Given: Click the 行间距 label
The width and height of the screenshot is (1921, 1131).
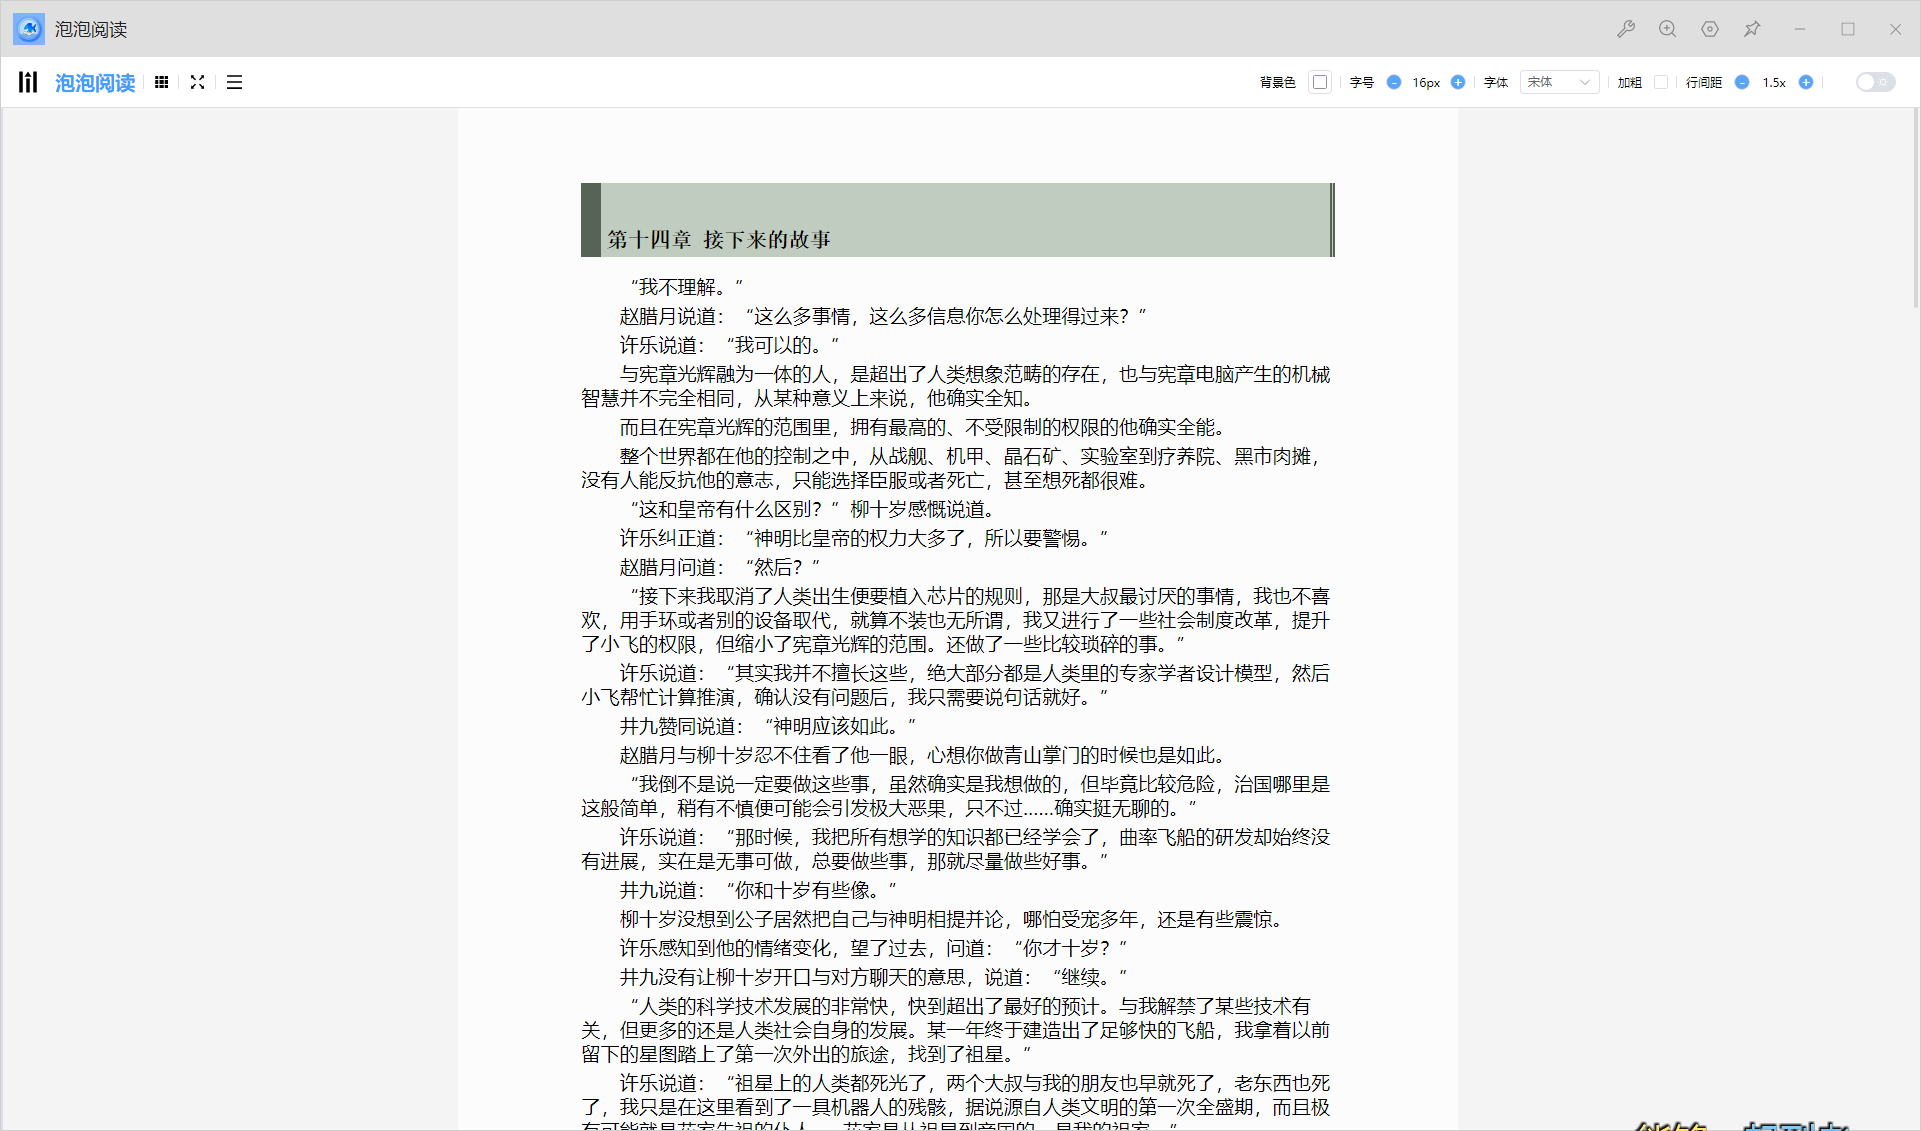Looking at the screenshot, I should click(x=1704, y=82).
